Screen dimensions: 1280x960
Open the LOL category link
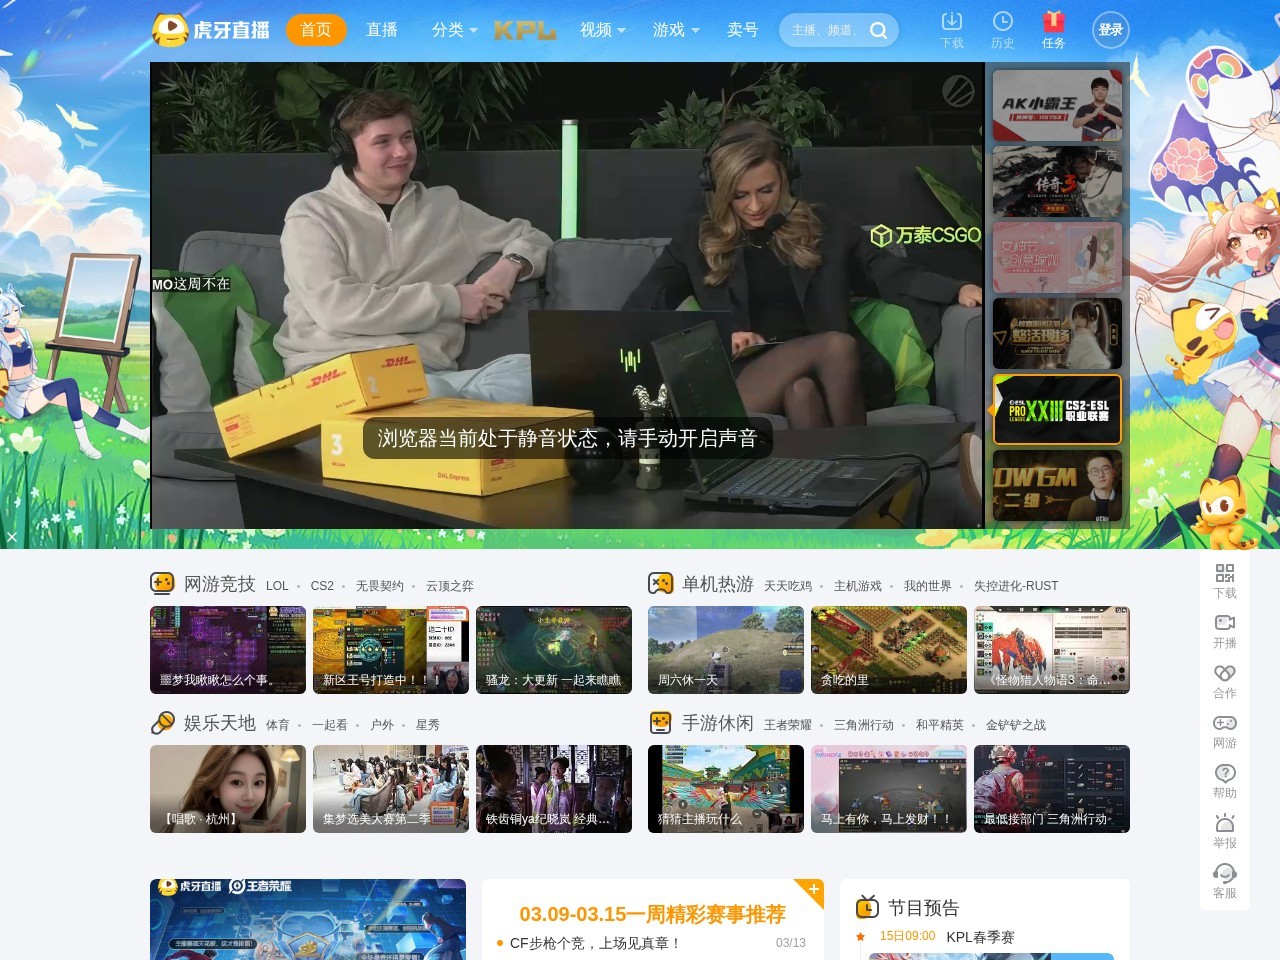[277, 586]
